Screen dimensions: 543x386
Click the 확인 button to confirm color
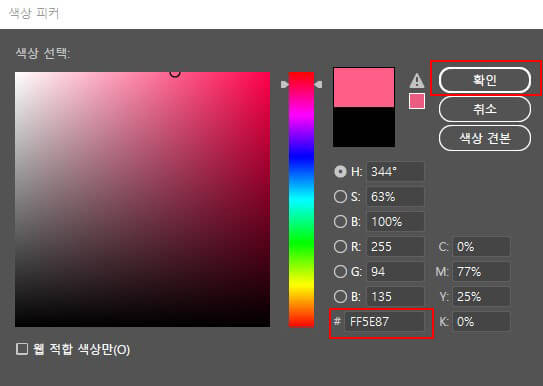484,80
